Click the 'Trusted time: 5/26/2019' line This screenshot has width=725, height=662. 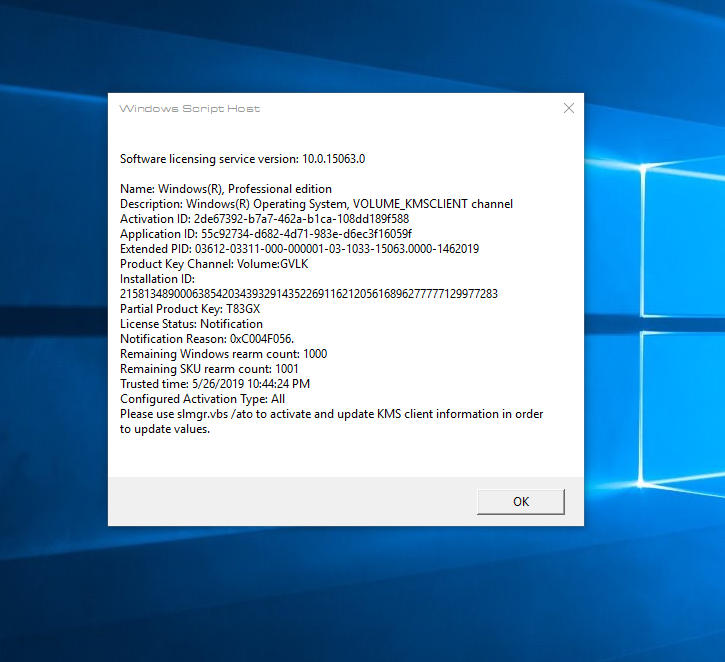215,384
